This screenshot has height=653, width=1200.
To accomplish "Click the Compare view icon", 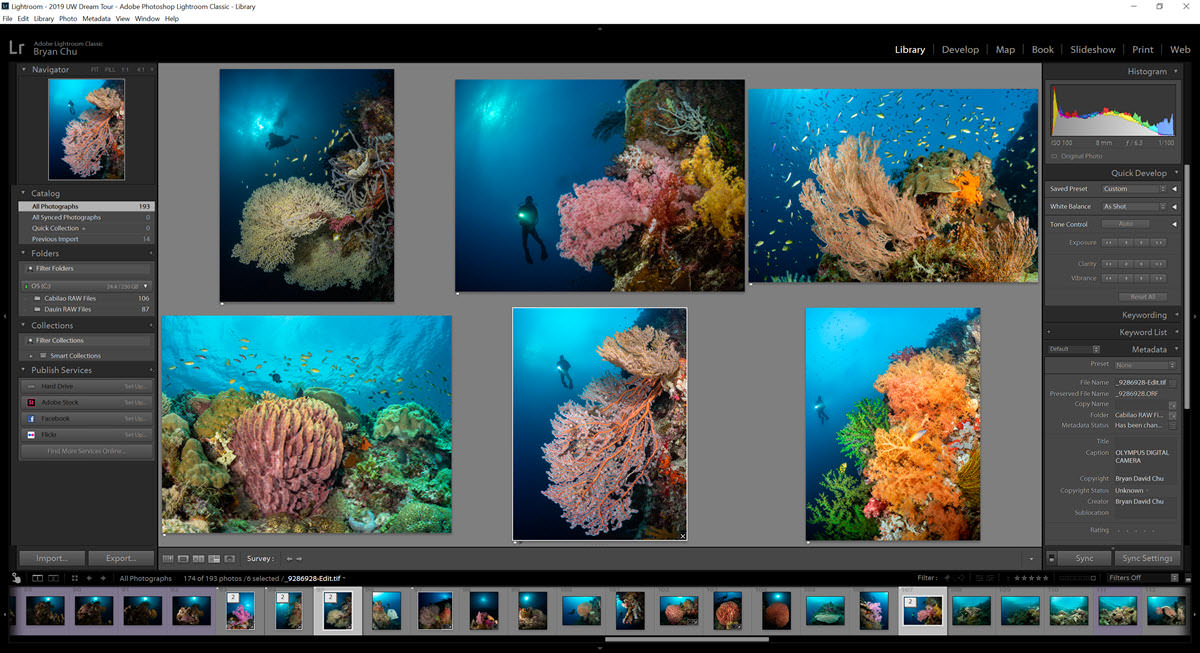I will point(199,558).
